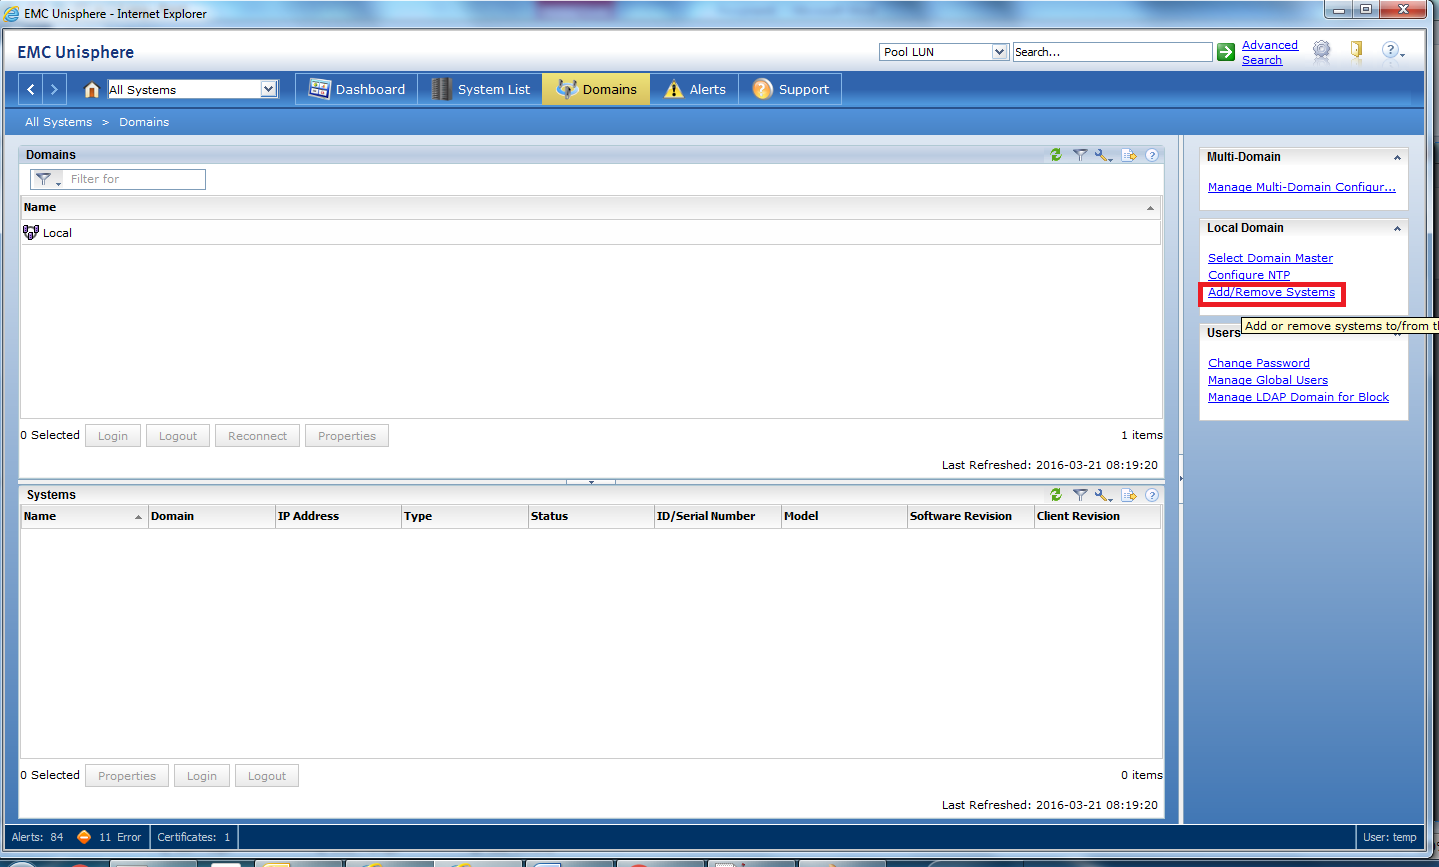1439x867 pixels.
Task: Click Login in the Systems panel
Action: 202,776
